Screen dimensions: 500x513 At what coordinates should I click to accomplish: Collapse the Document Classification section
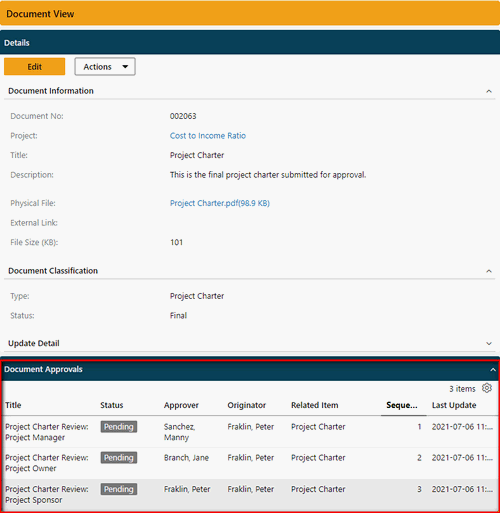(x=489, y=271)
